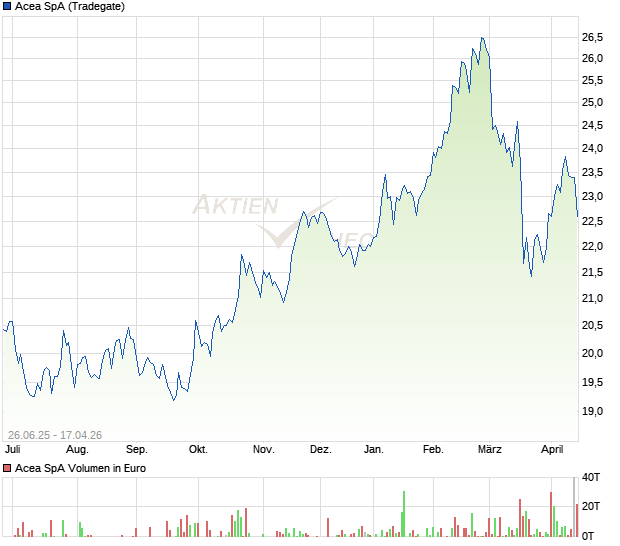Screen dimensions: 620x546
Task: Click the 'Nov.' month label
Action: click(263, 449)
